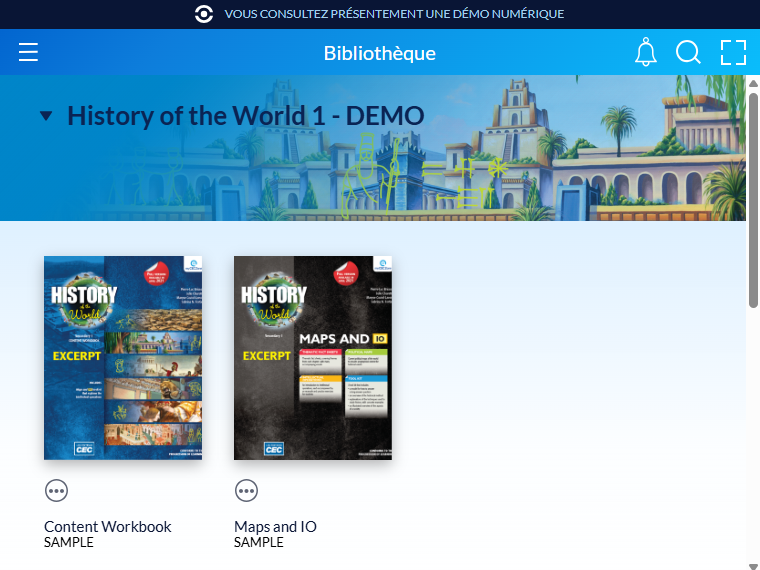Click the scrollbar up arrow
760x570 pixels.
(x=754, y=84)
